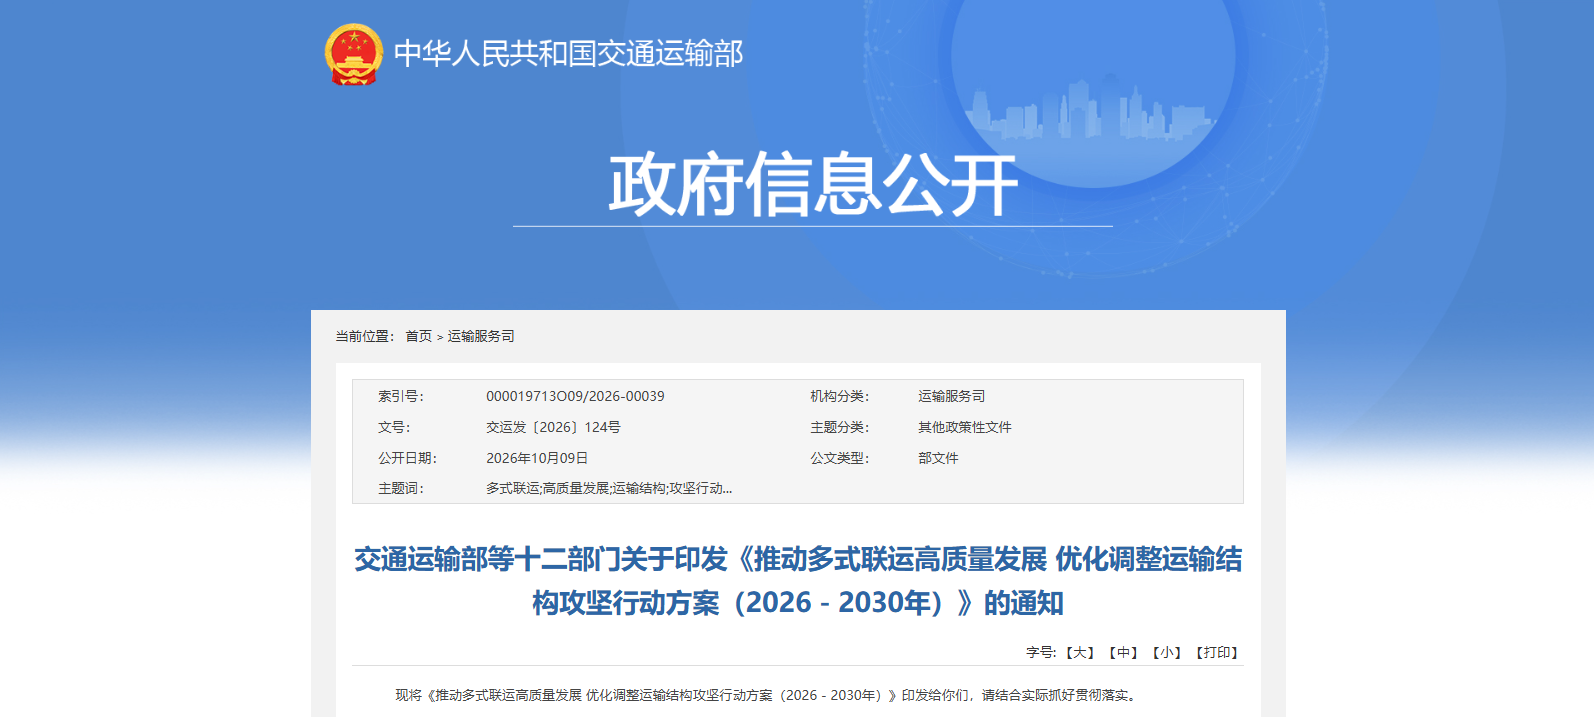Click the 文号 label

tap(394, 427)
